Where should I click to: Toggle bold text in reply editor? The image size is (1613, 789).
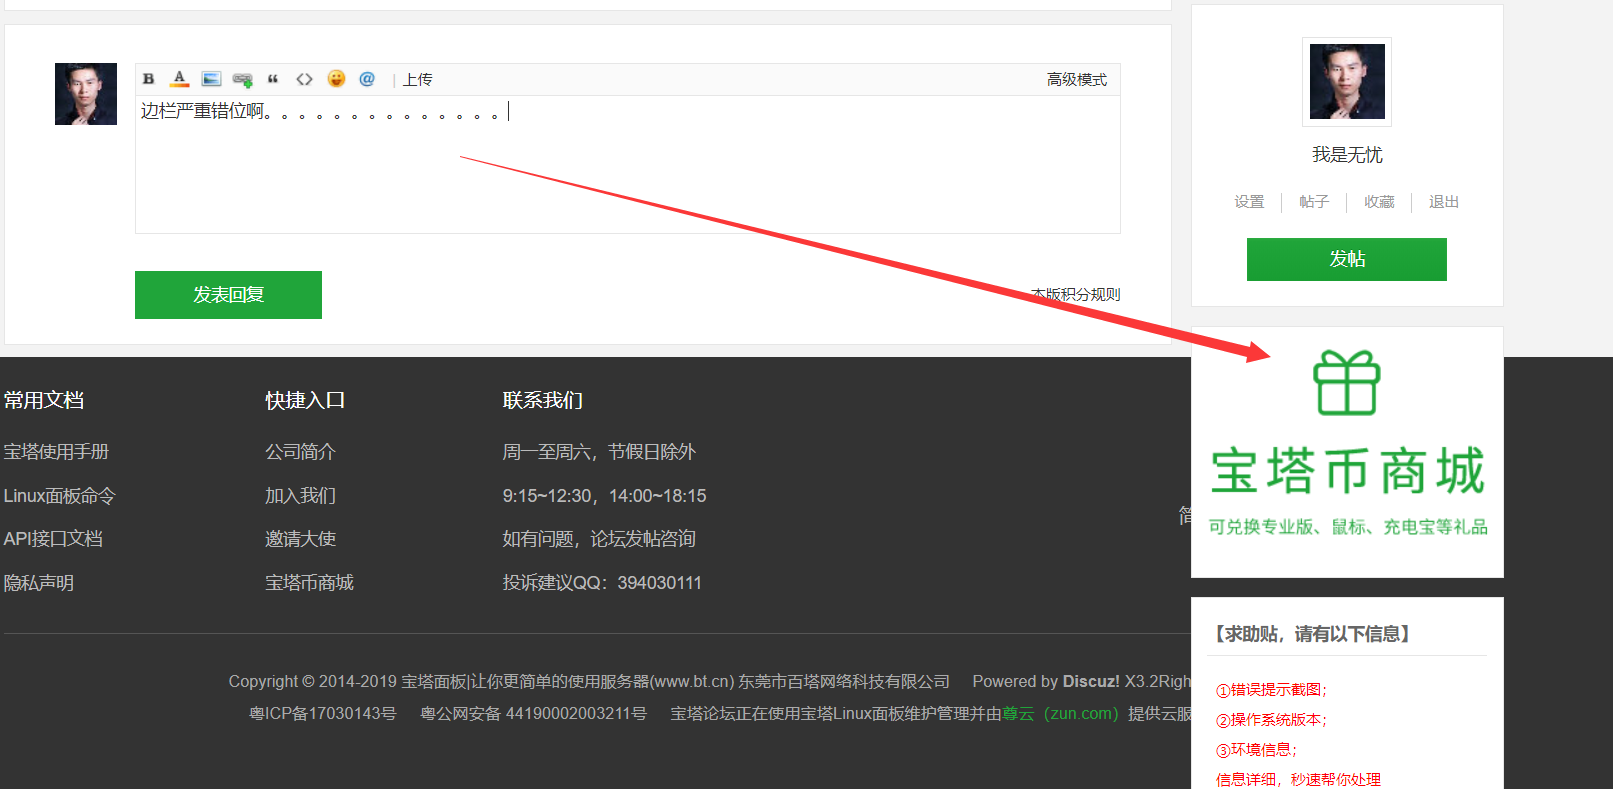coord(148,79)
